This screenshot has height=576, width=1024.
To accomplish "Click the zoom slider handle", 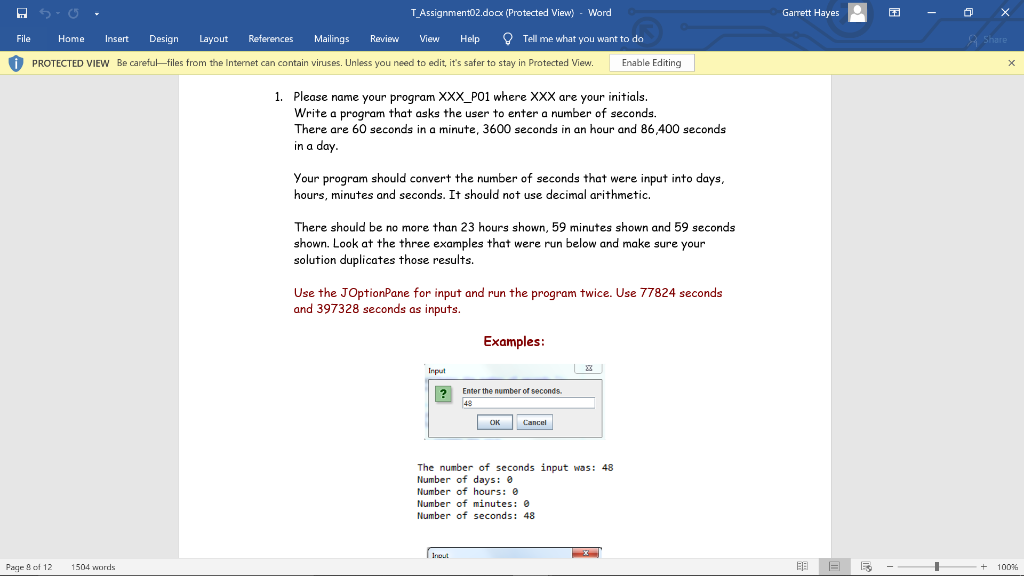I will (x=936, y=566).
